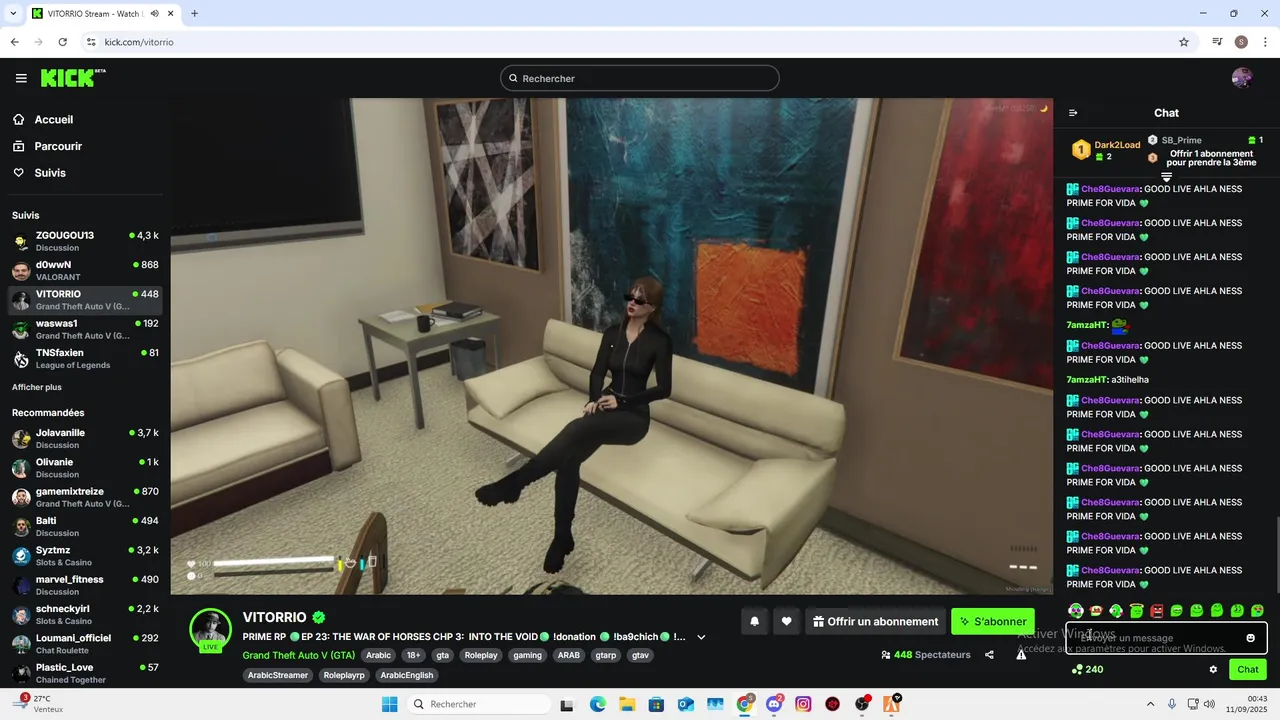Screen dimensions: 1280x720
Task: Insert the heart-eyes crying emote
Action: 1257,610
